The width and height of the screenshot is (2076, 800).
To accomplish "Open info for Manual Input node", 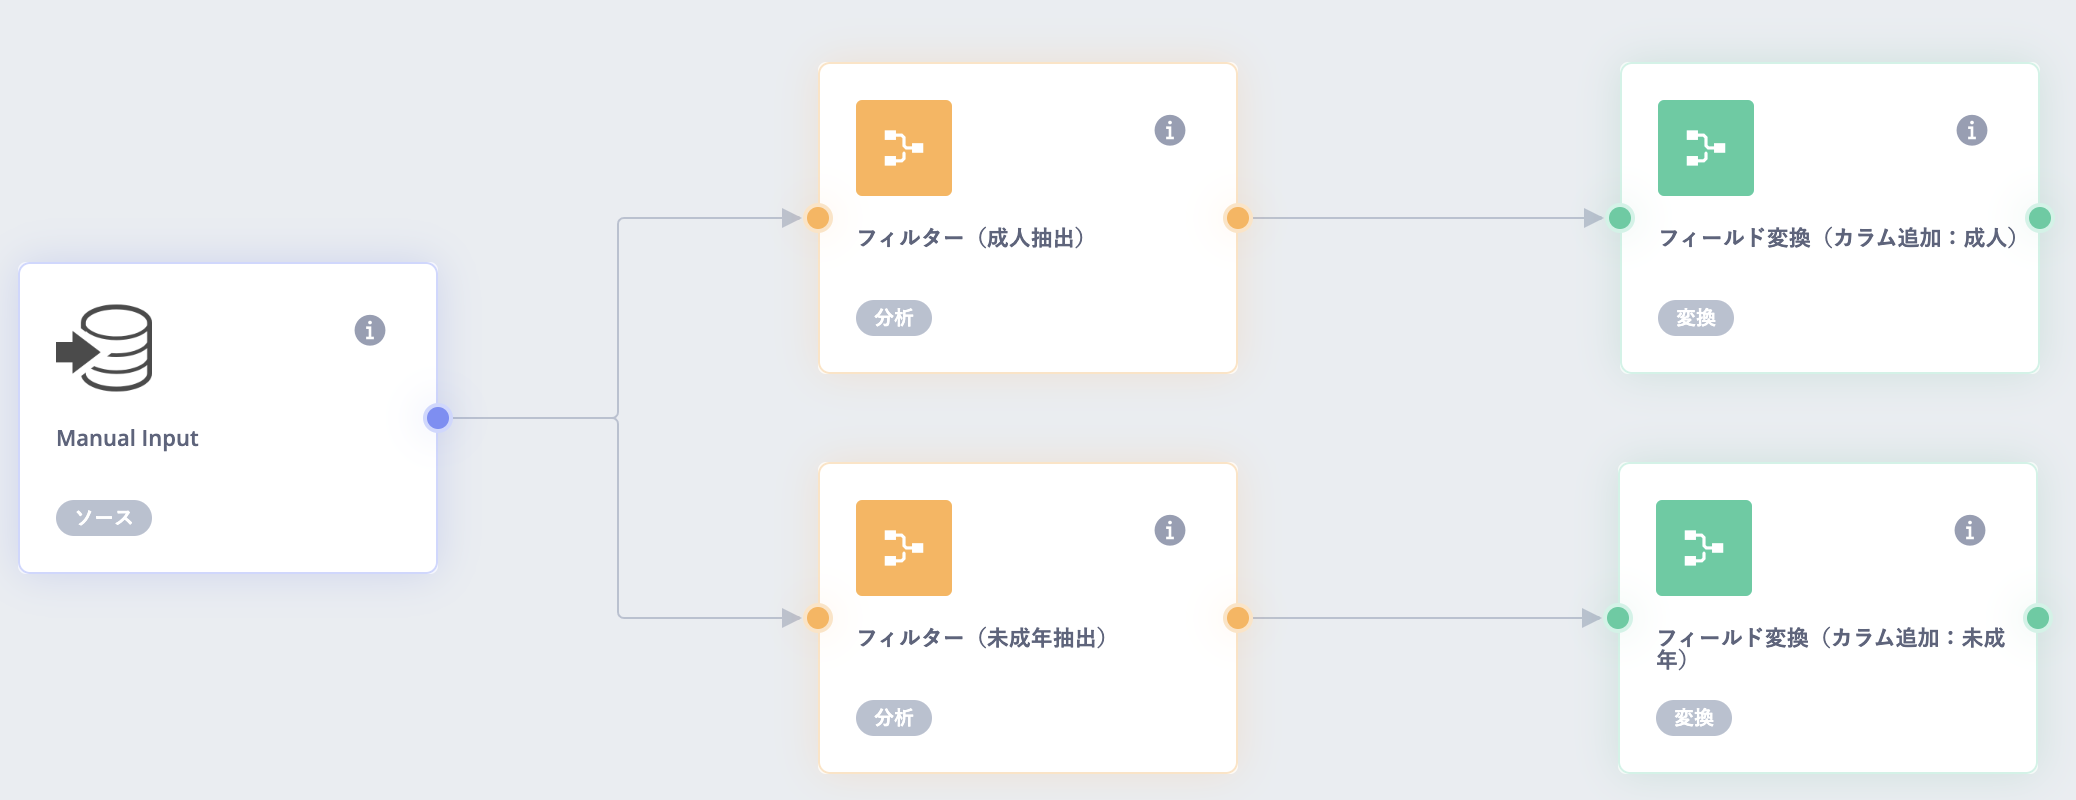I will pos(370,330).
